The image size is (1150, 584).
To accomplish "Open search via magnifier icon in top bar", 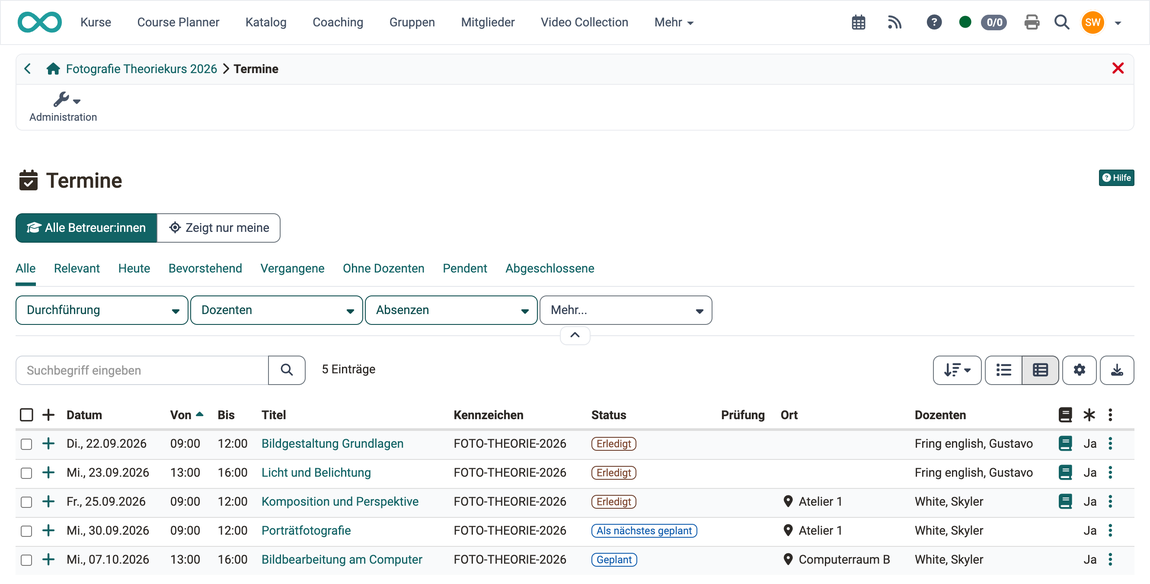I will coord(1062,23).
